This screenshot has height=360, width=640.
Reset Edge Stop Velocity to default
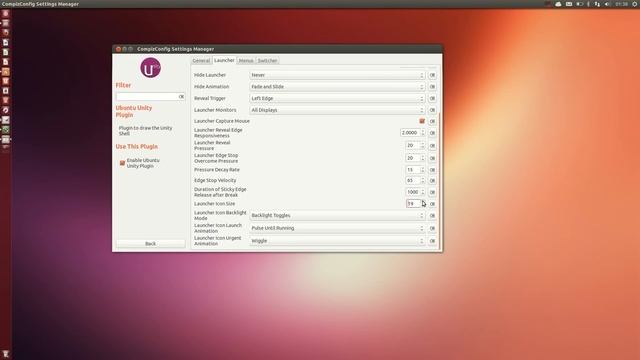point(432,180)
